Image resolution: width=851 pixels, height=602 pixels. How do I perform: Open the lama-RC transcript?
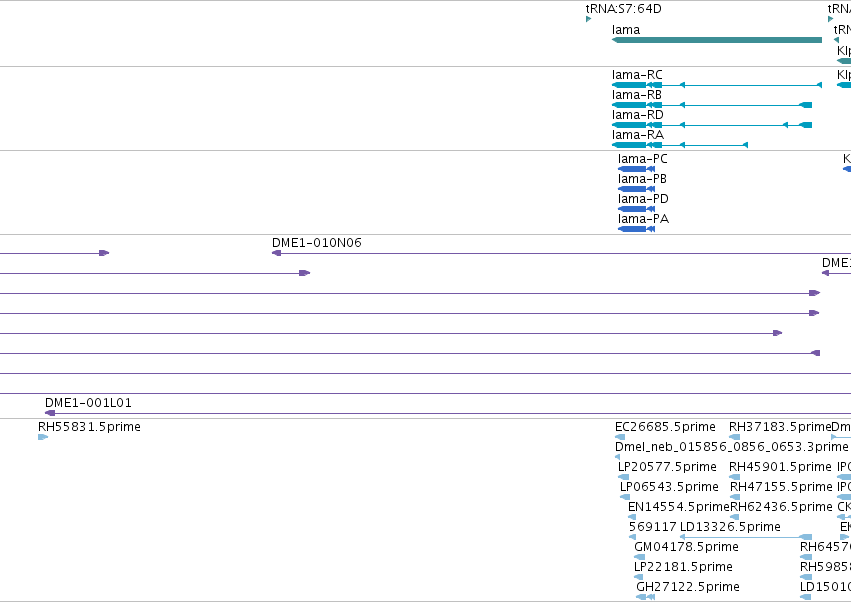tap(716, 85)
